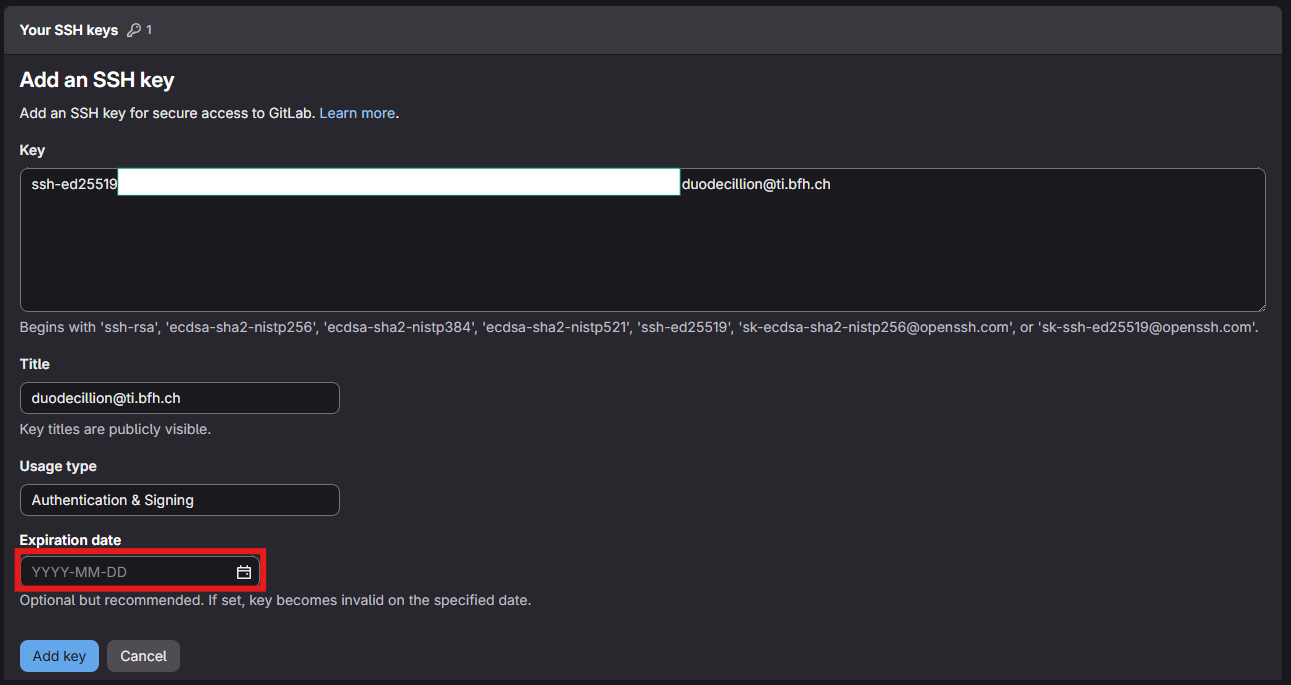Click empty area of the Key textarea
Screen dimensions: 1291x685
[x=640, y=260]
